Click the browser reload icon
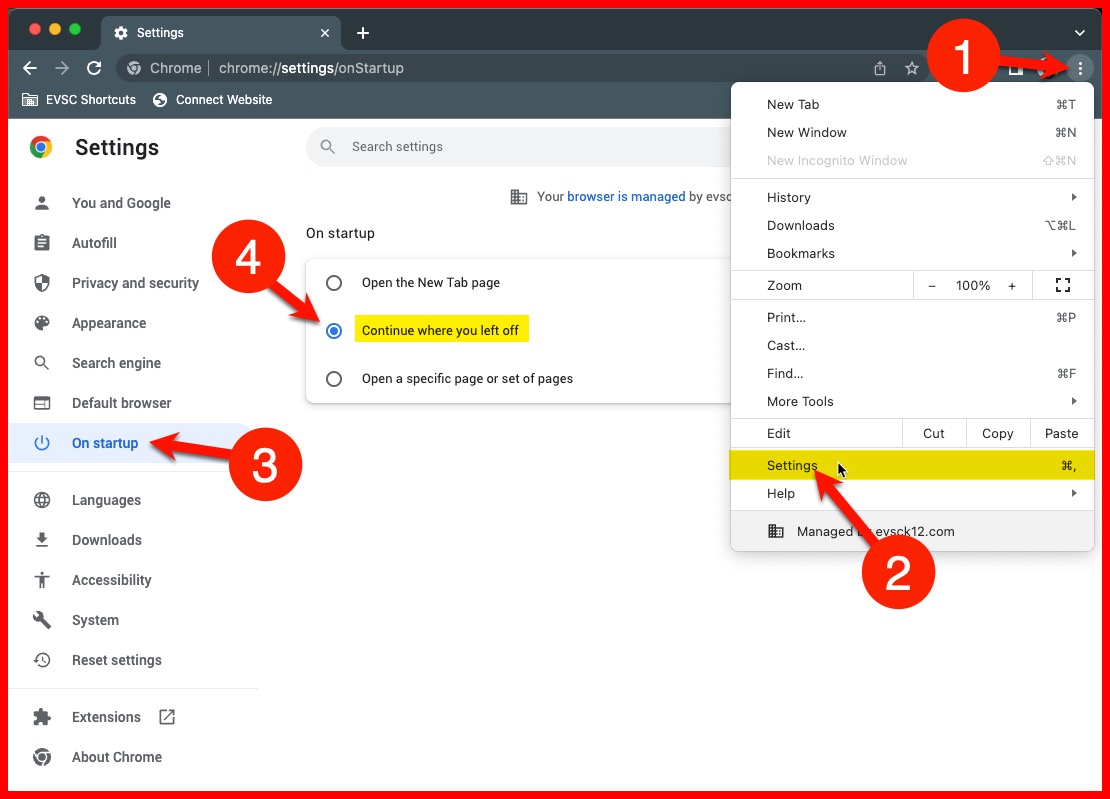This screenshot has height=799, width=1110. [x=94, y=68]
